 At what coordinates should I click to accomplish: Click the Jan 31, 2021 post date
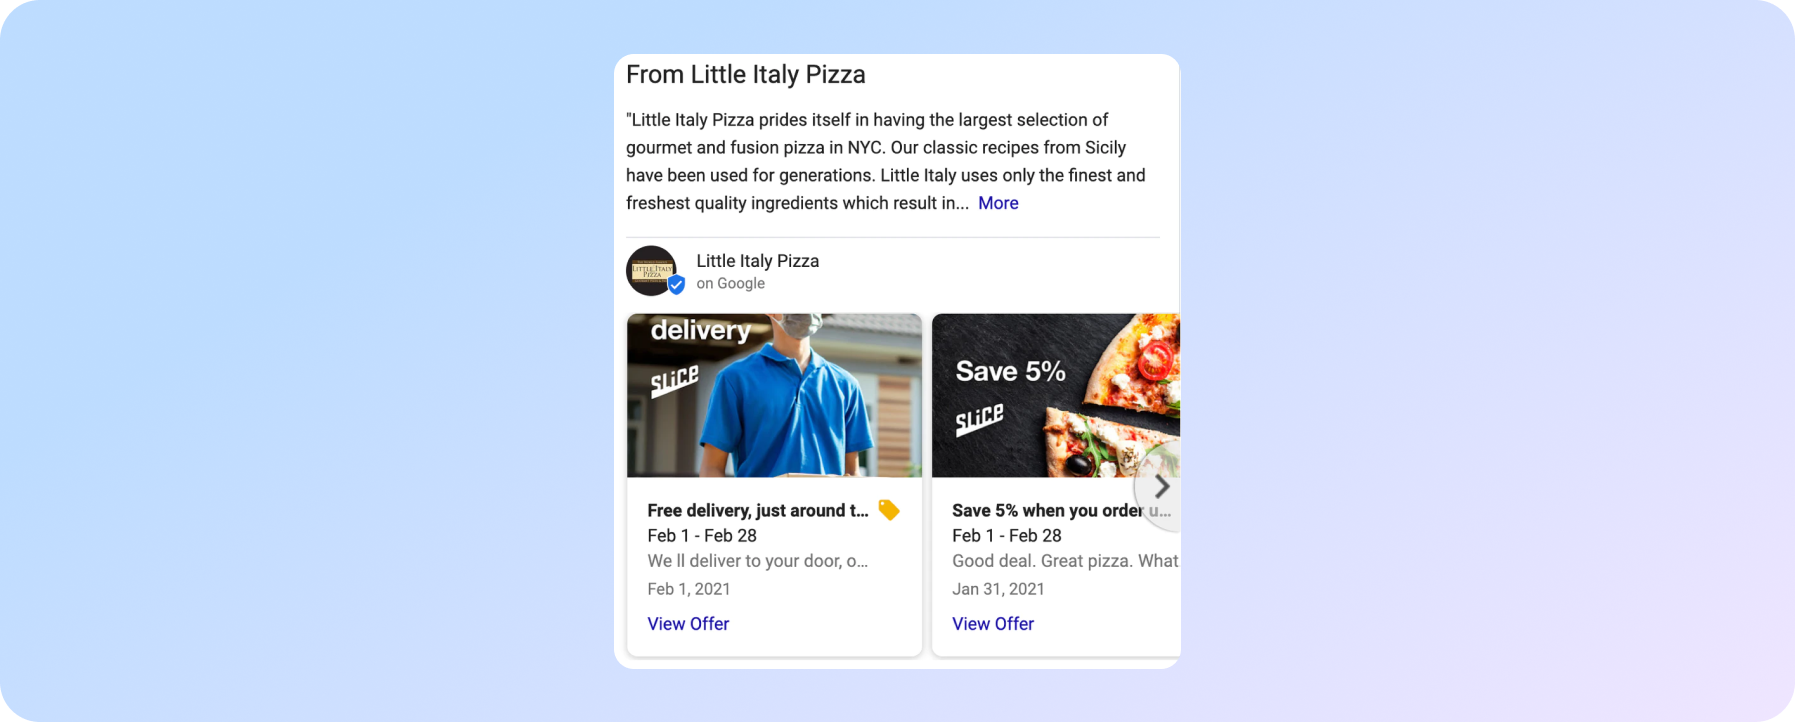click(x=998, y=589)
